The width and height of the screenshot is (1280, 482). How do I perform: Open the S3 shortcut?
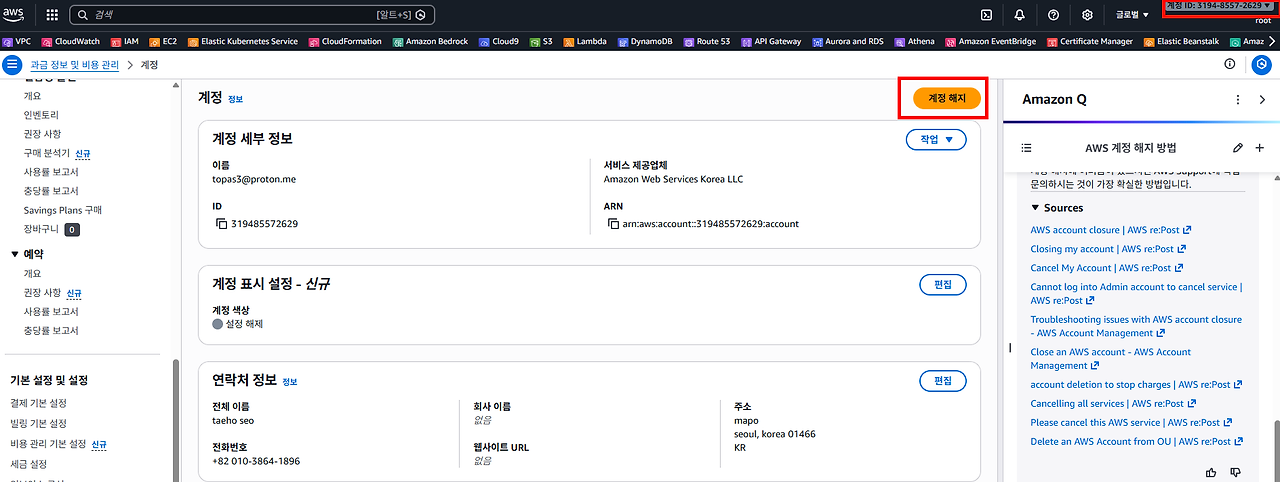point(541,42)
